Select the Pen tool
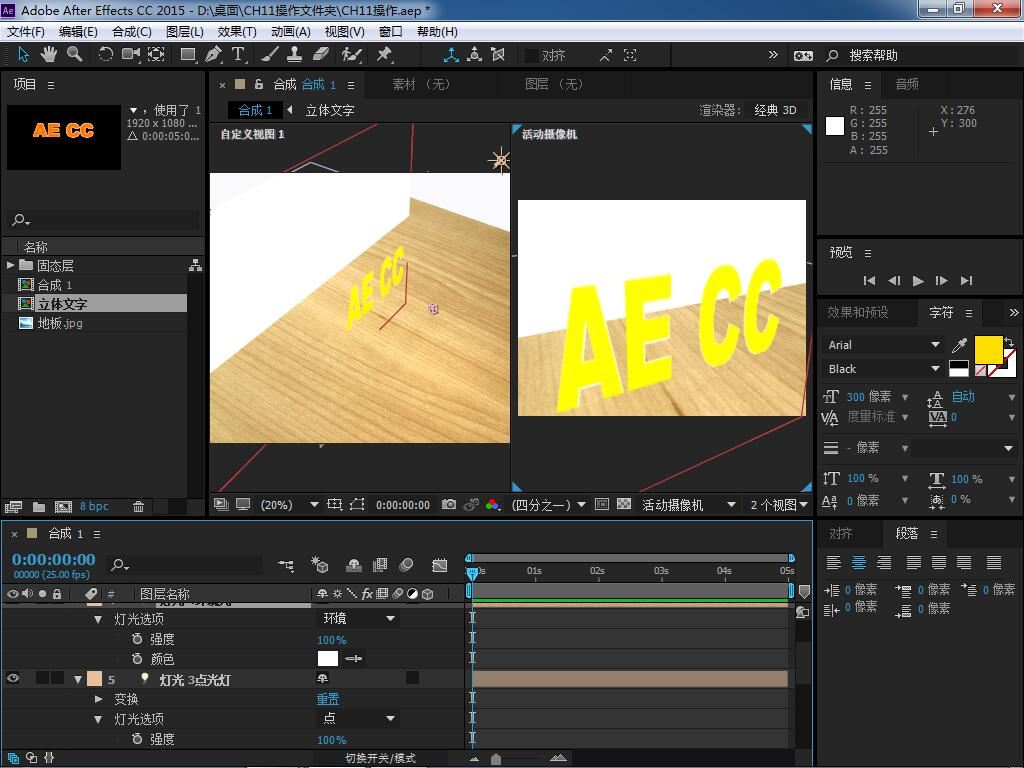 coord(213,55)
